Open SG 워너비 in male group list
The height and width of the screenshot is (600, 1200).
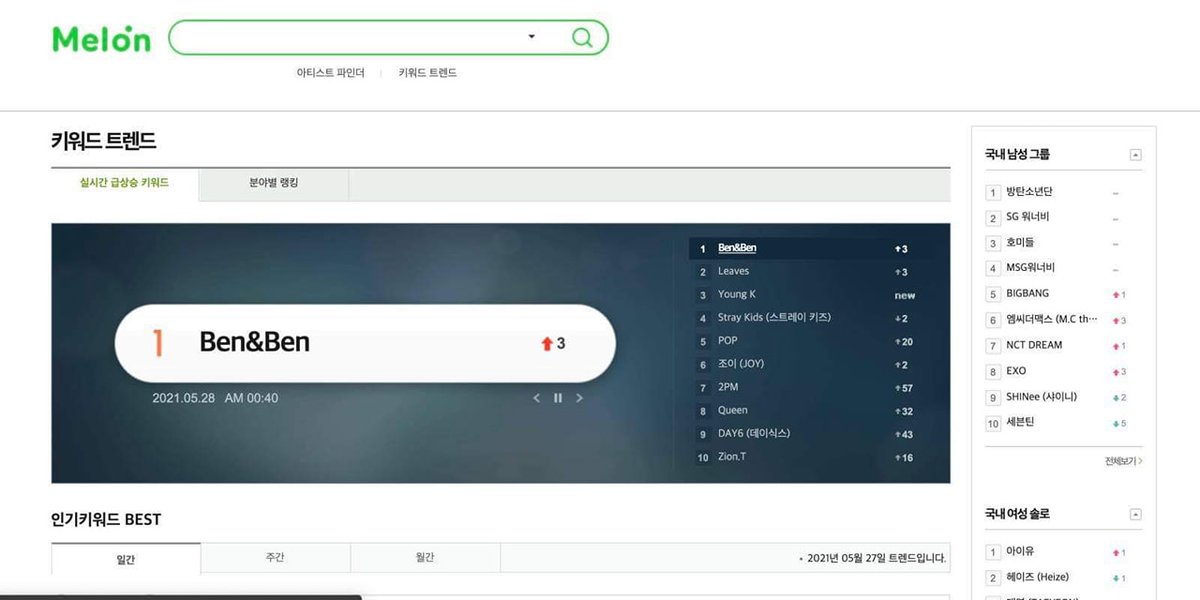pyautogui.click(x=1028, y=216)
